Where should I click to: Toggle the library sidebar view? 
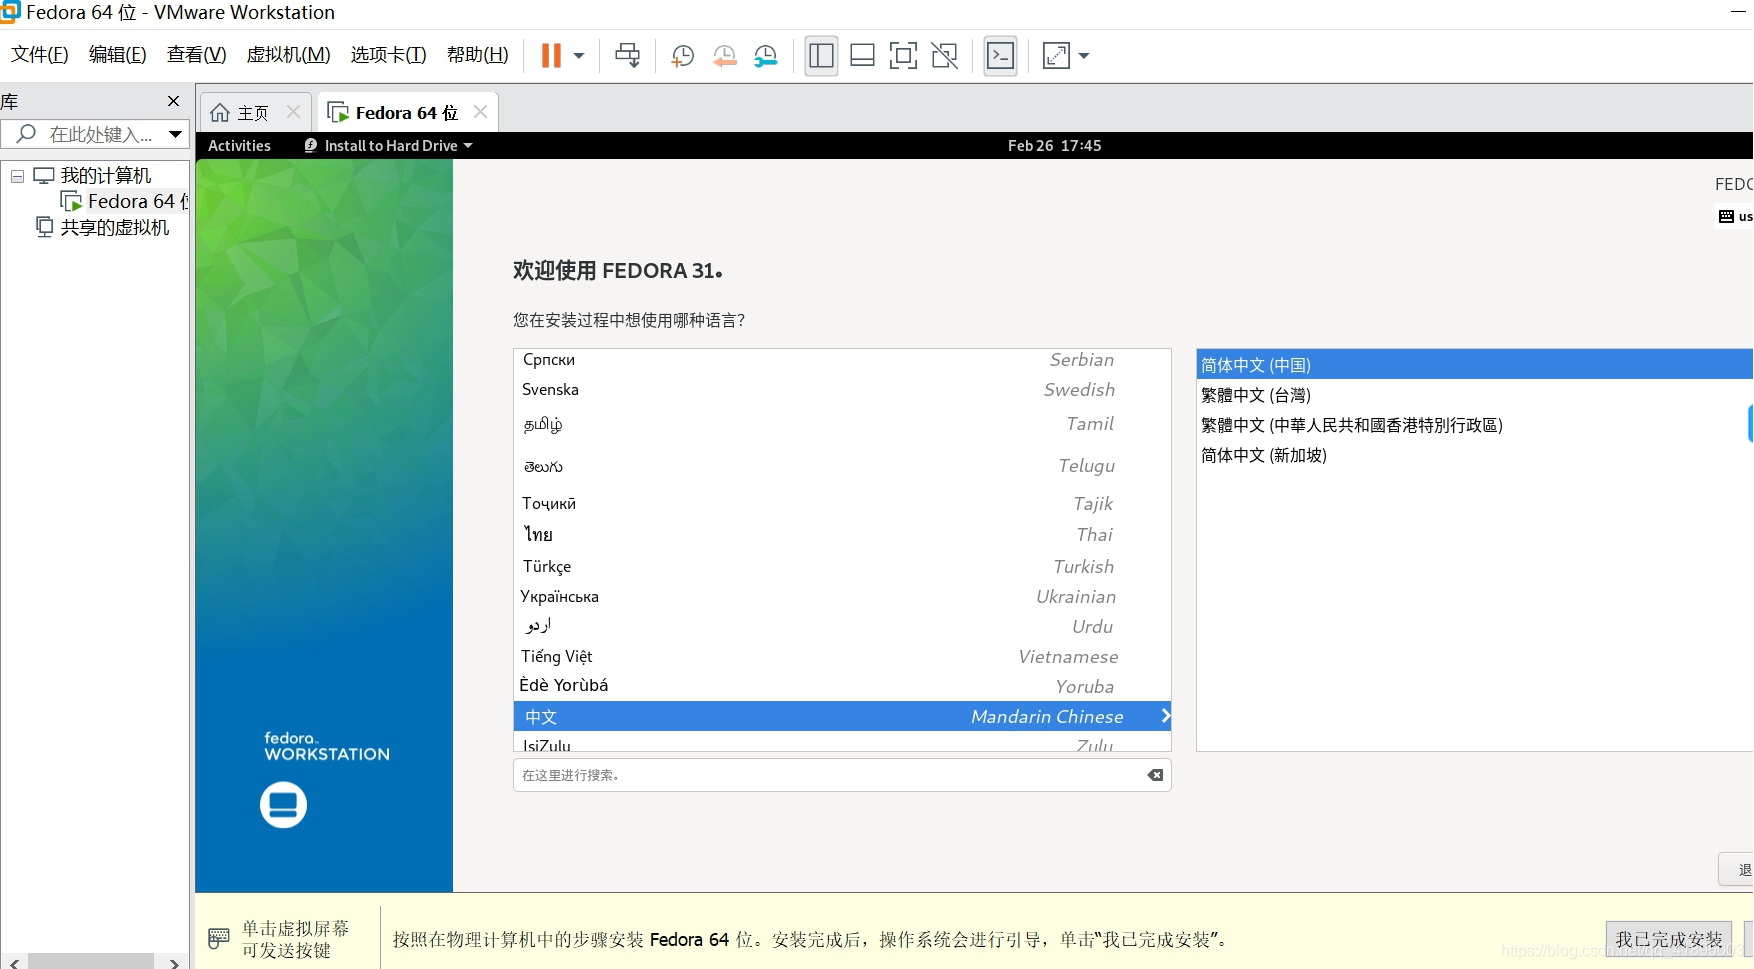click(x=821, y=56)
